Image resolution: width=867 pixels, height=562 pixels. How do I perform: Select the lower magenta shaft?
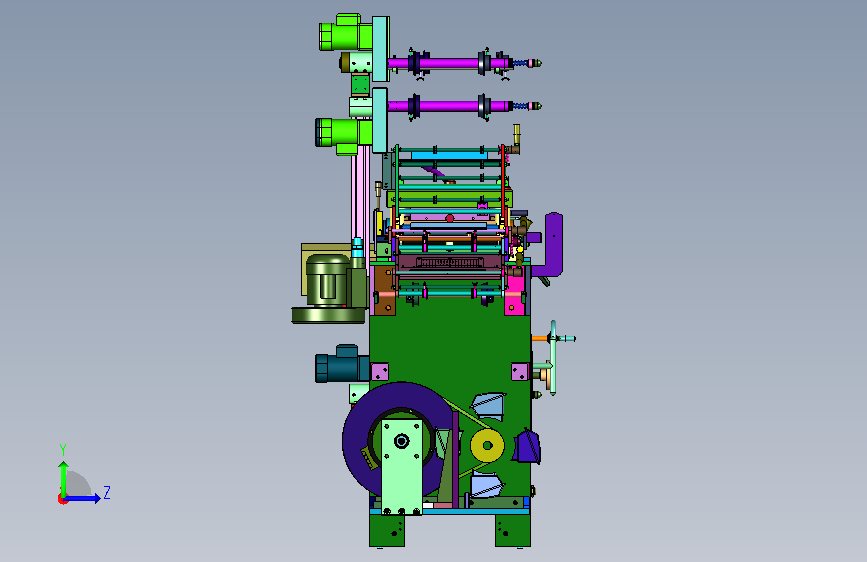(x=448, y=106)
